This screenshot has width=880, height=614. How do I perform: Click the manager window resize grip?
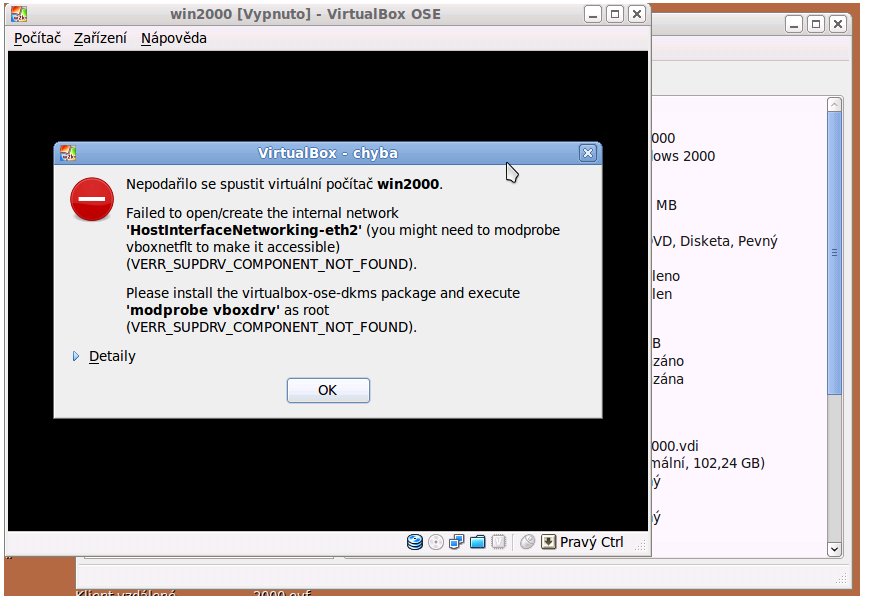841,579
